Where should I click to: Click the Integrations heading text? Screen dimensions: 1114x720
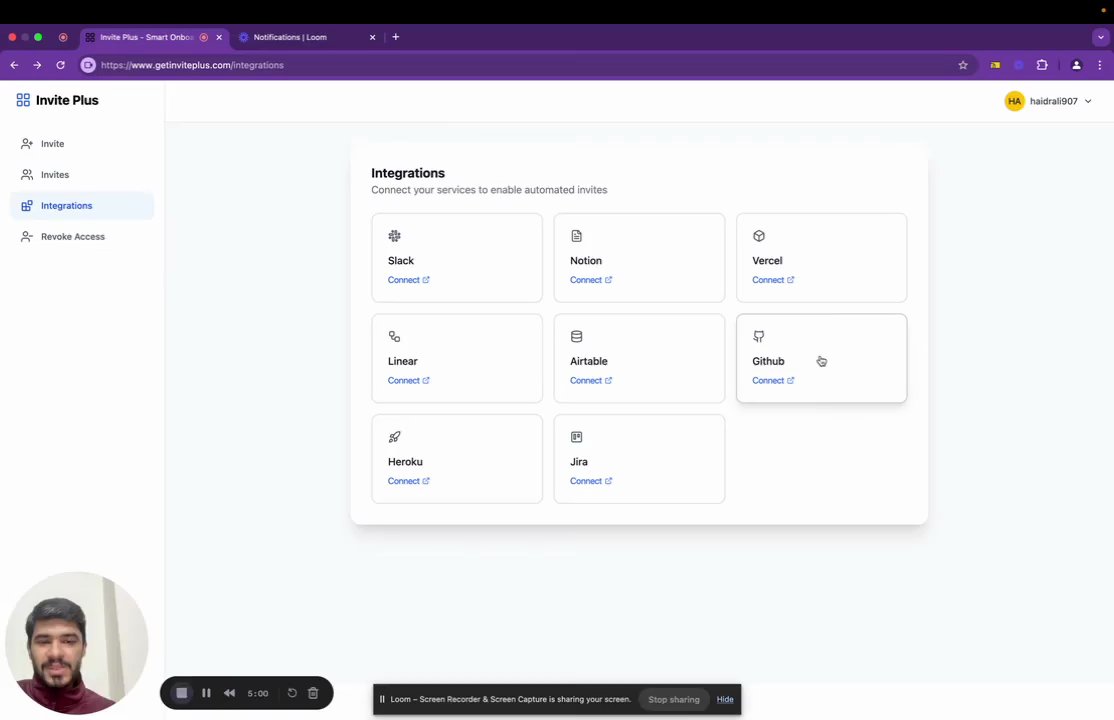(x=408, y=173)
